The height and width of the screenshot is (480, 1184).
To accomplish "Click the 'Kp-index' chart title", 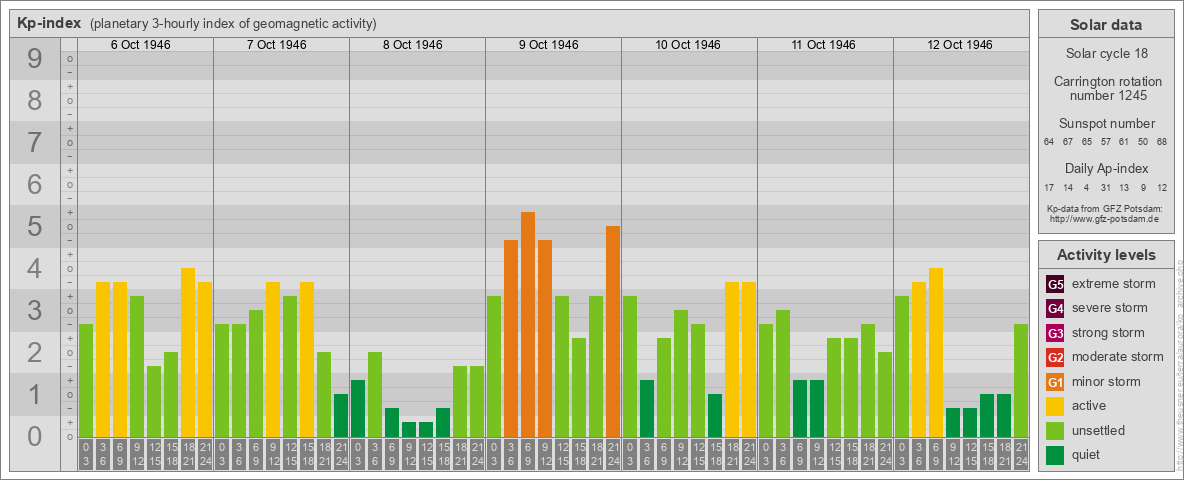I will click(49, 23).
